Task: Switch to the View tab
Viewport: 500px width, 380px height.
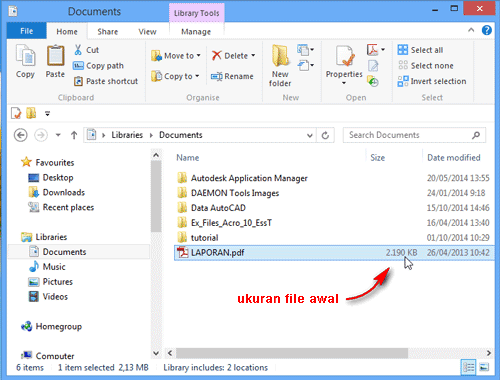Action: click(x=147, y=32)
